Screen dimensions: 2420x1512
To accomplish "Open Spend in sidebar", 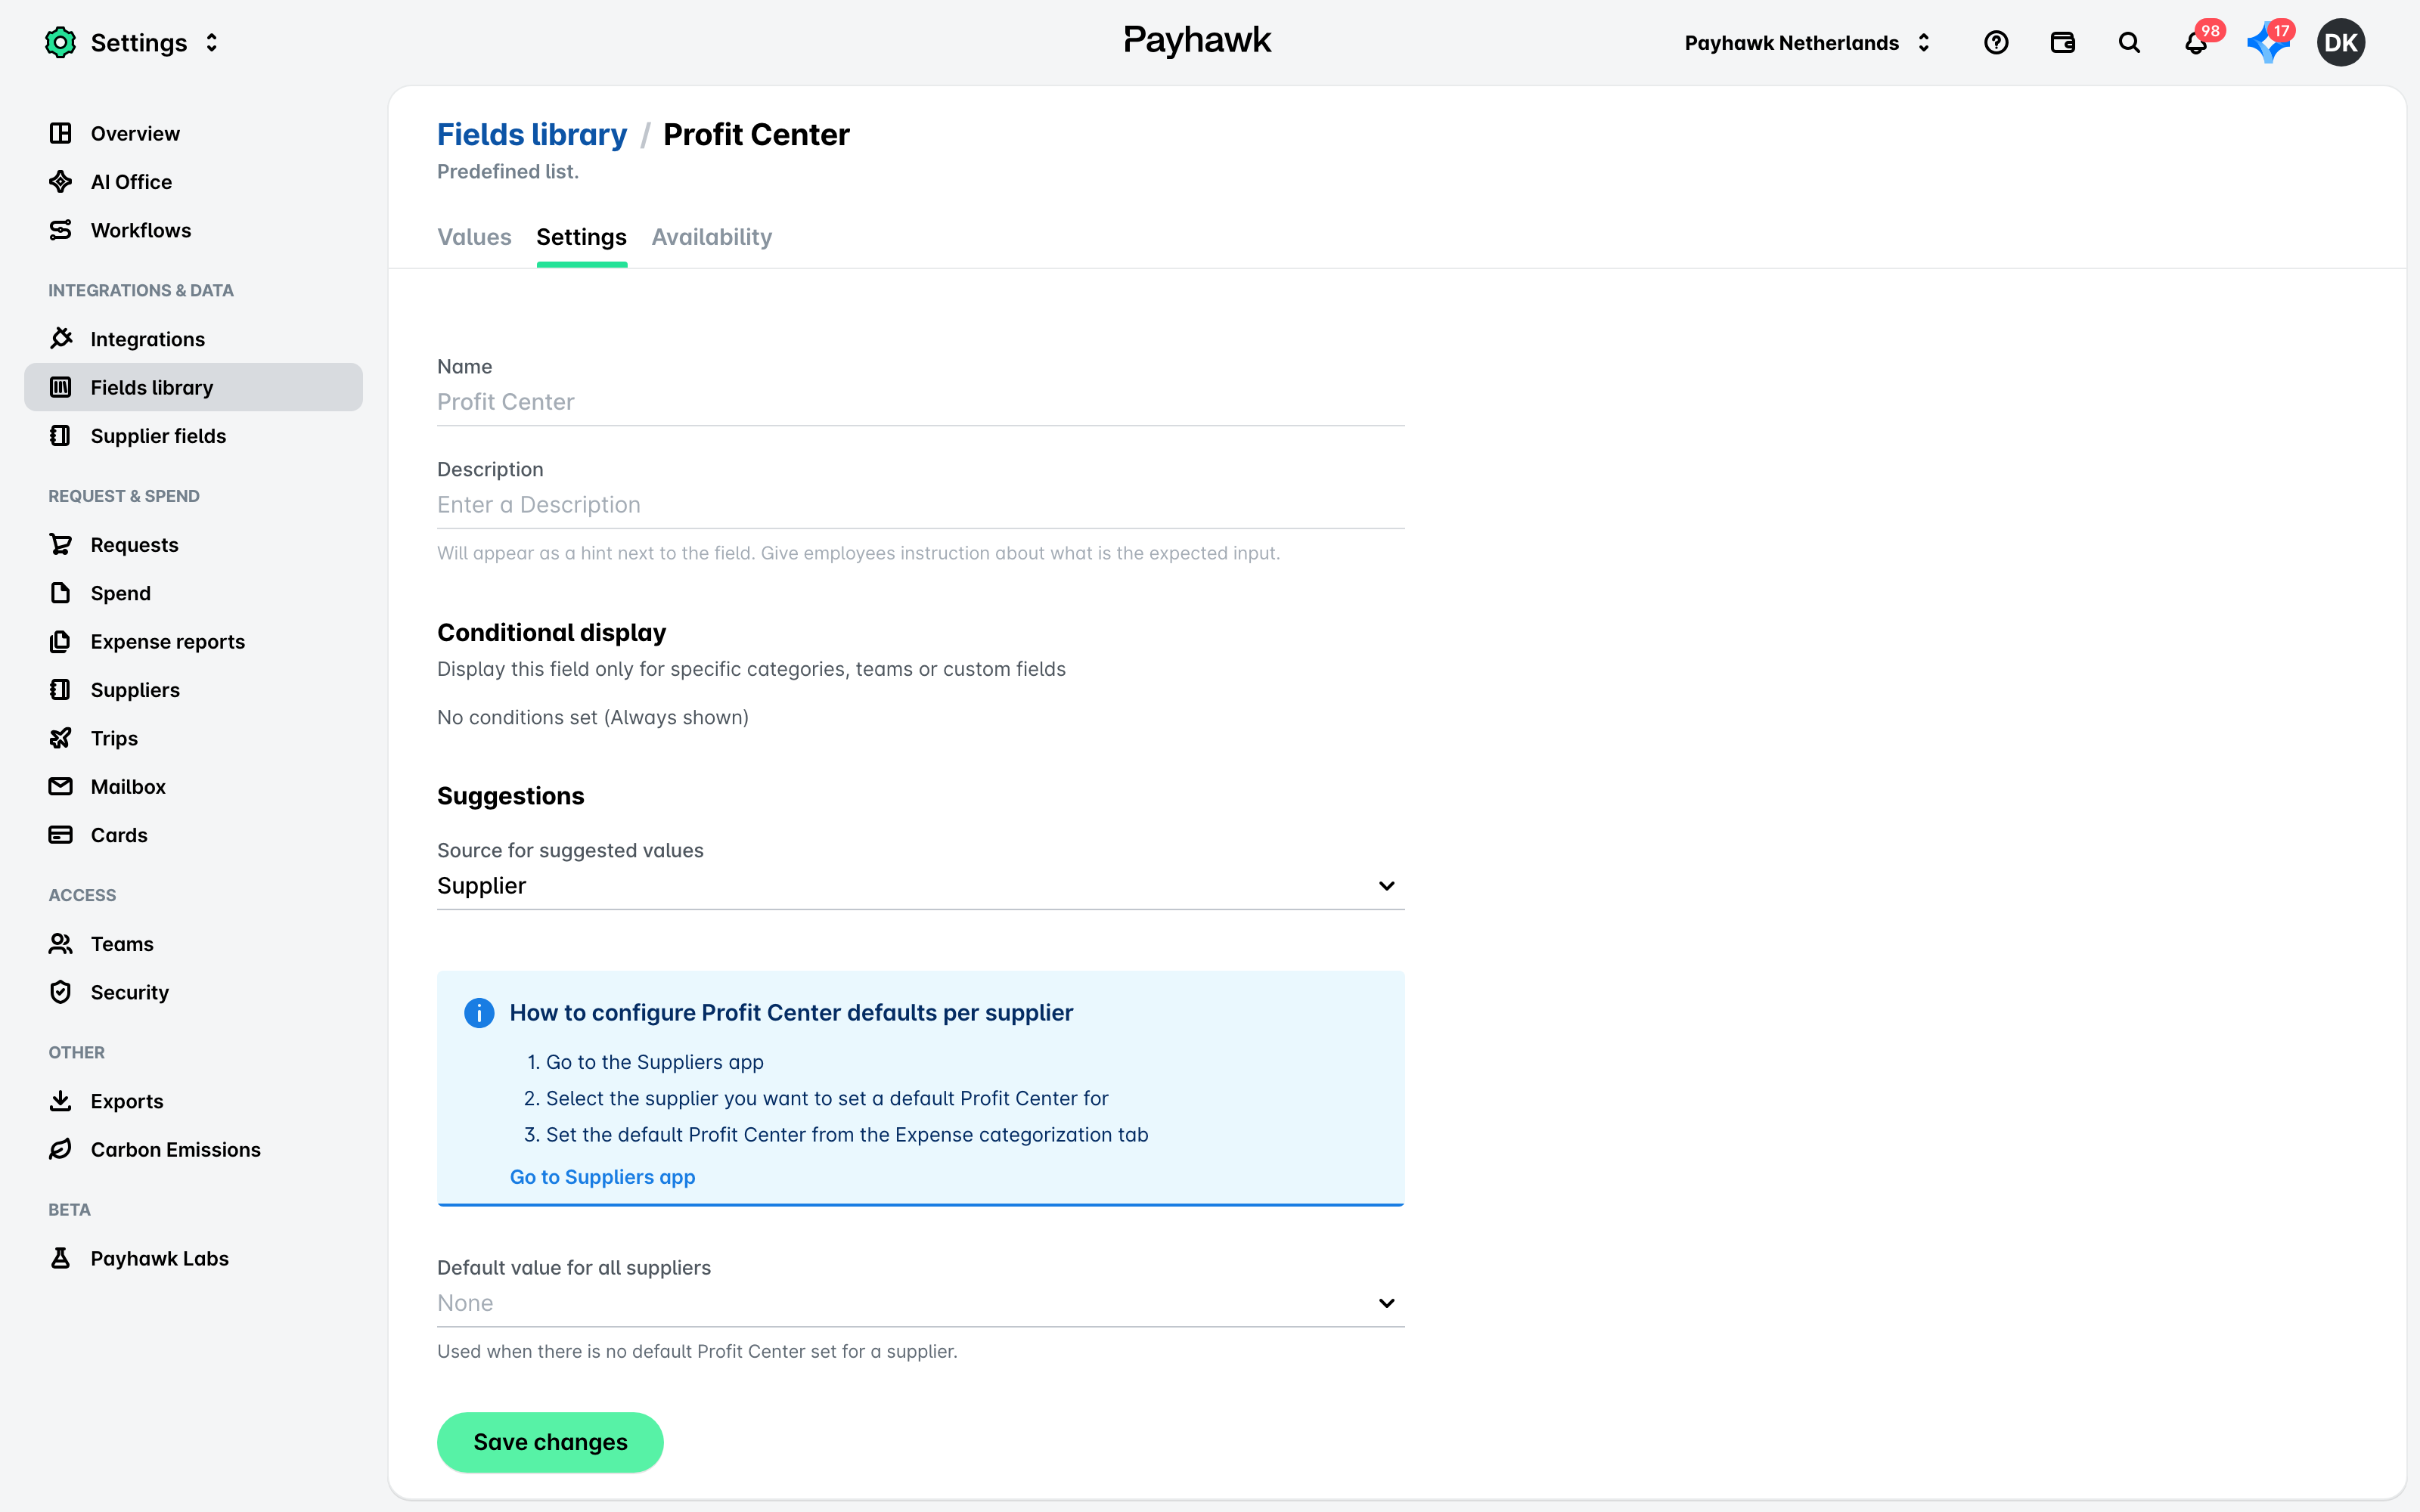I will tap(193, 593).
